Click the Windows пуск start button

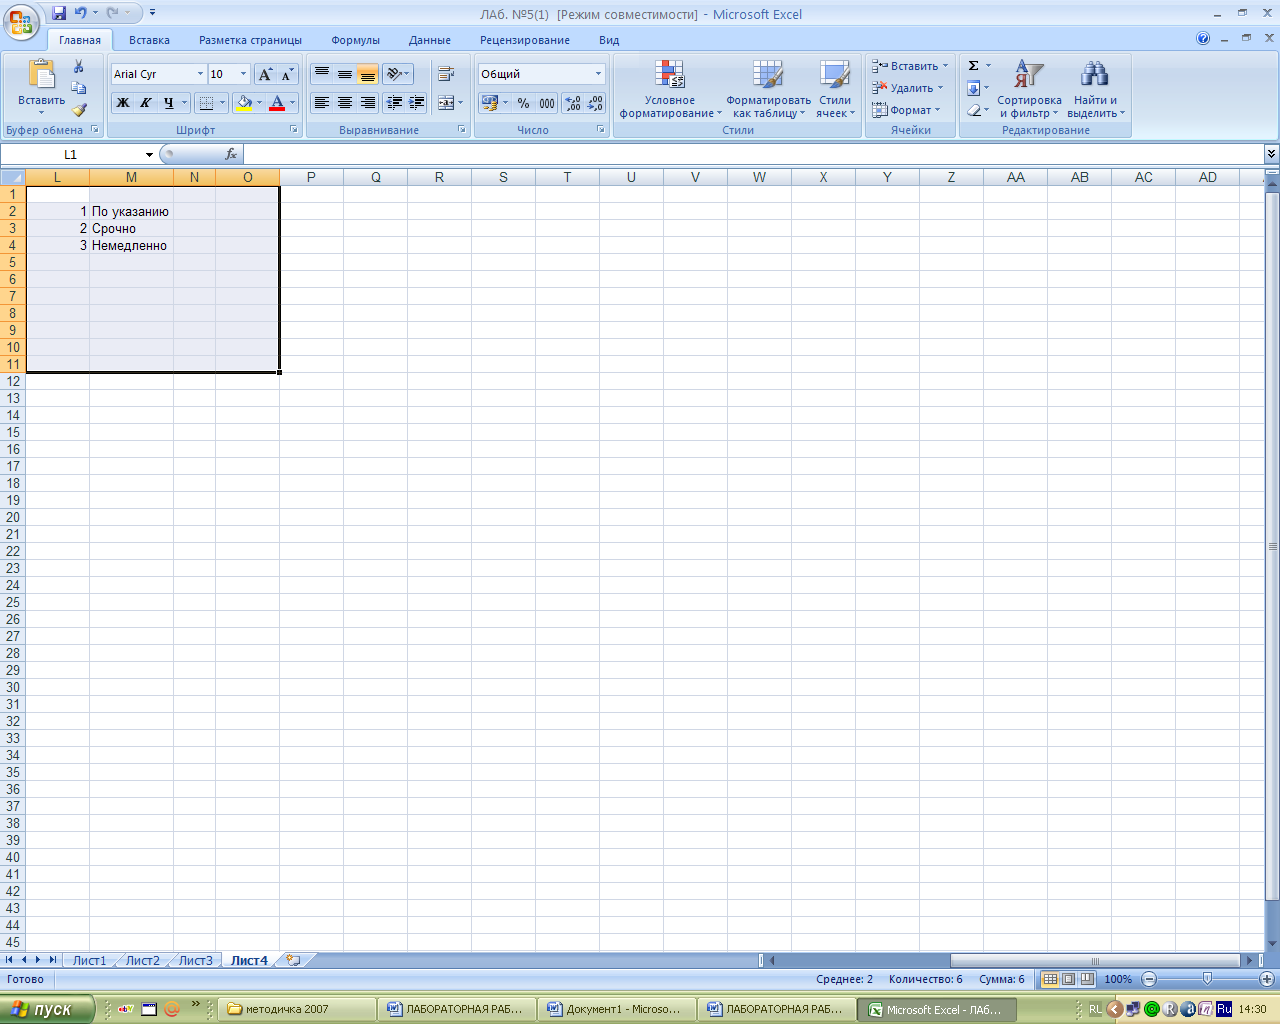click(47, 1009)
